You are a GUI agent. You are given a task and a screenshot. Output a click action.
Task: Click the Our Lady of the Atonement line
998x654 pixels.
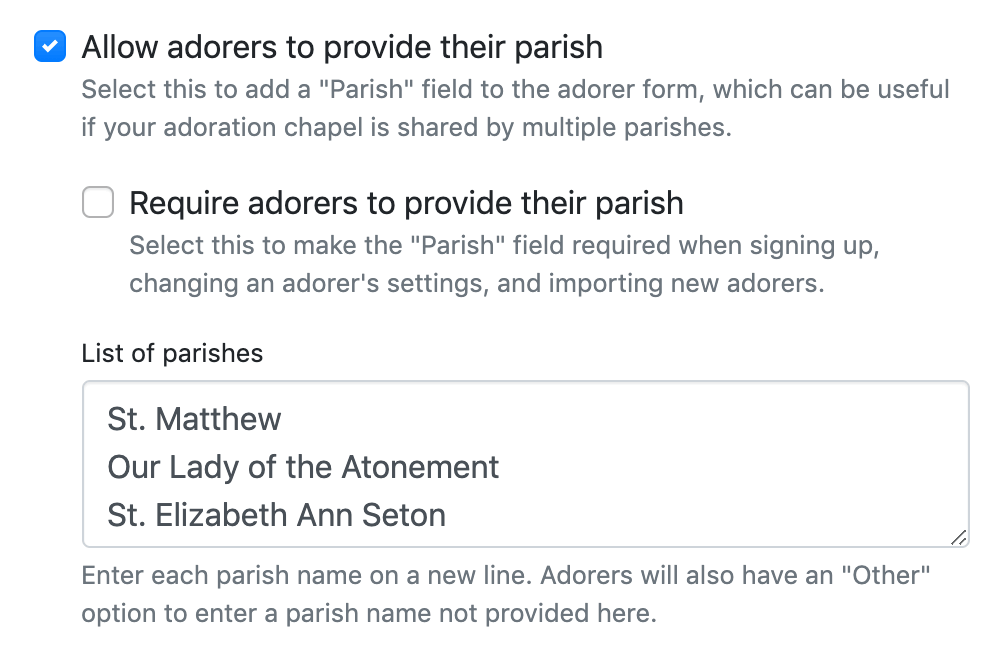(x=303, y=467)
